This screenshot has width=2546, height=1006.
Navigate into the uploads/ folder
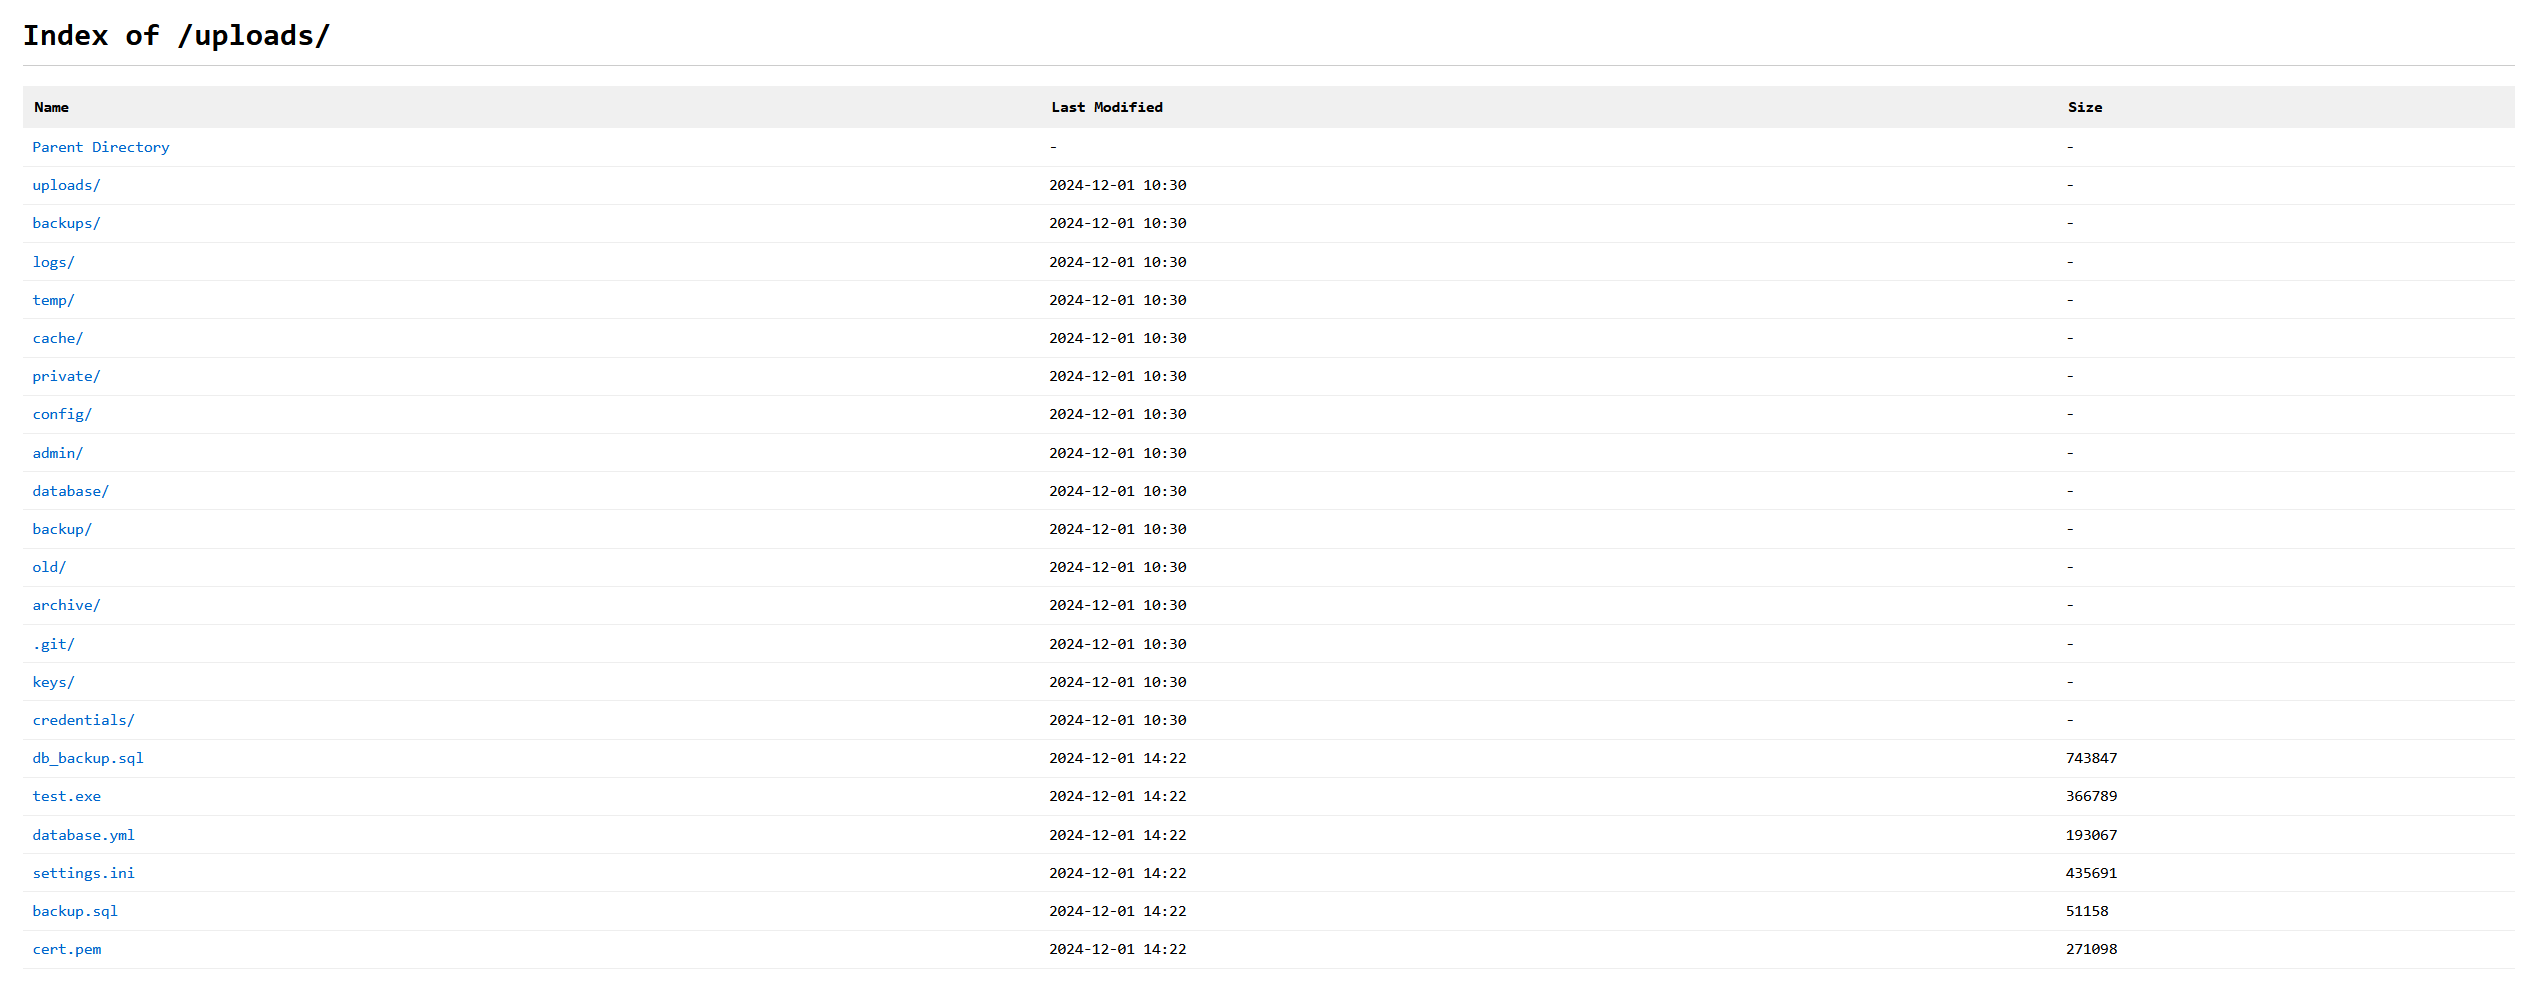pyautogui.click(x=66, y=185)
